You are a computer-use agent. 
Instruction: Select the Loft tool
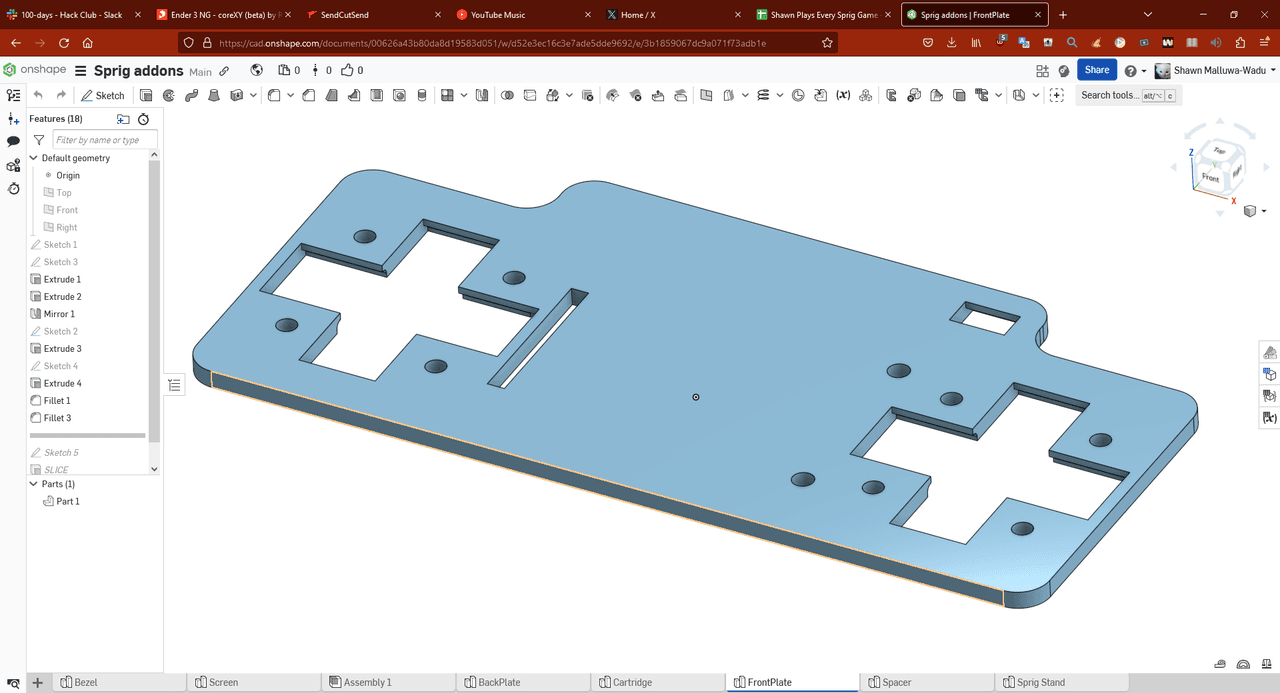[x=213, y=95]
